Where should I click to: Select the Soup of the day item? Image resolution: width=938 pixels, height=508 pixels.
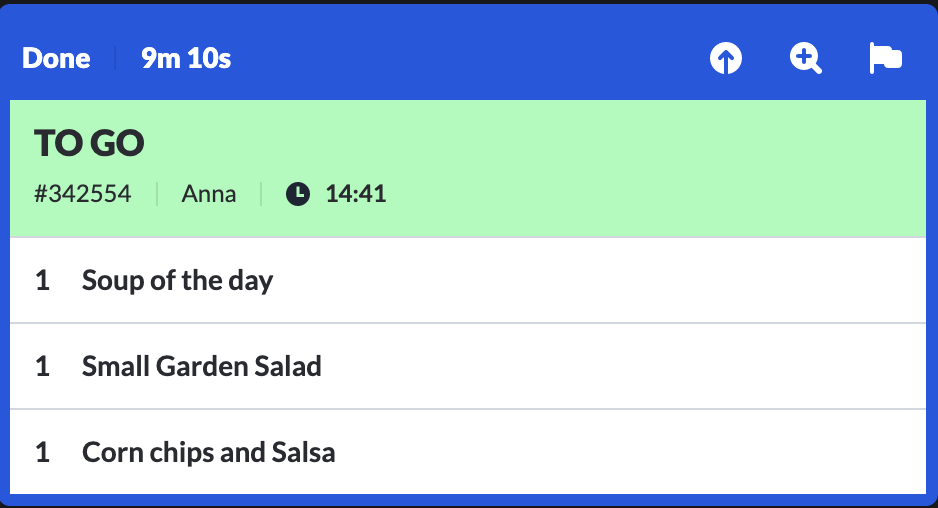tap(468, 280)
